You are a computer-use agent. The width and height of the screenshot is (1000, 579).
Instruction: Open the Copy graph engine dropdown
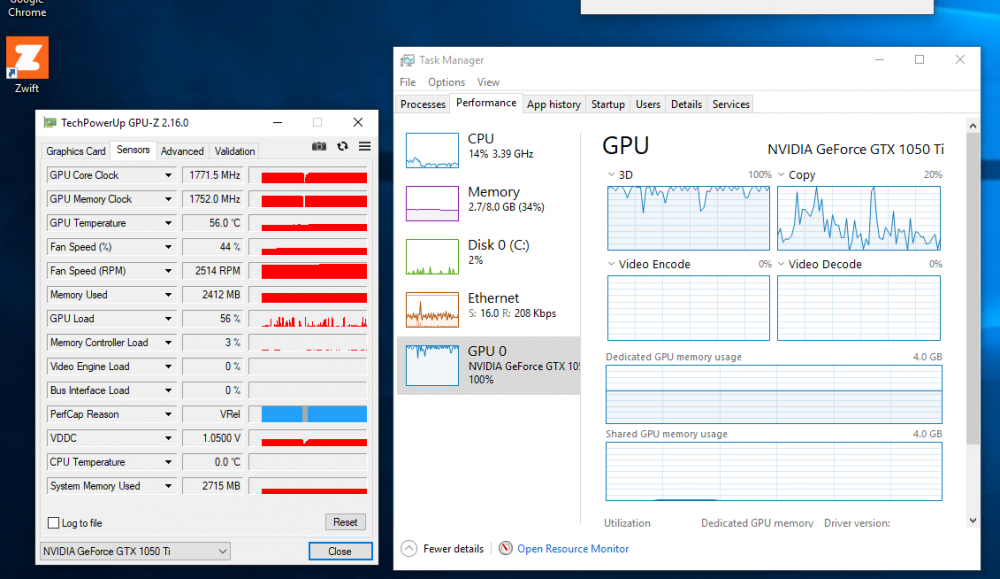pos(781,175)
